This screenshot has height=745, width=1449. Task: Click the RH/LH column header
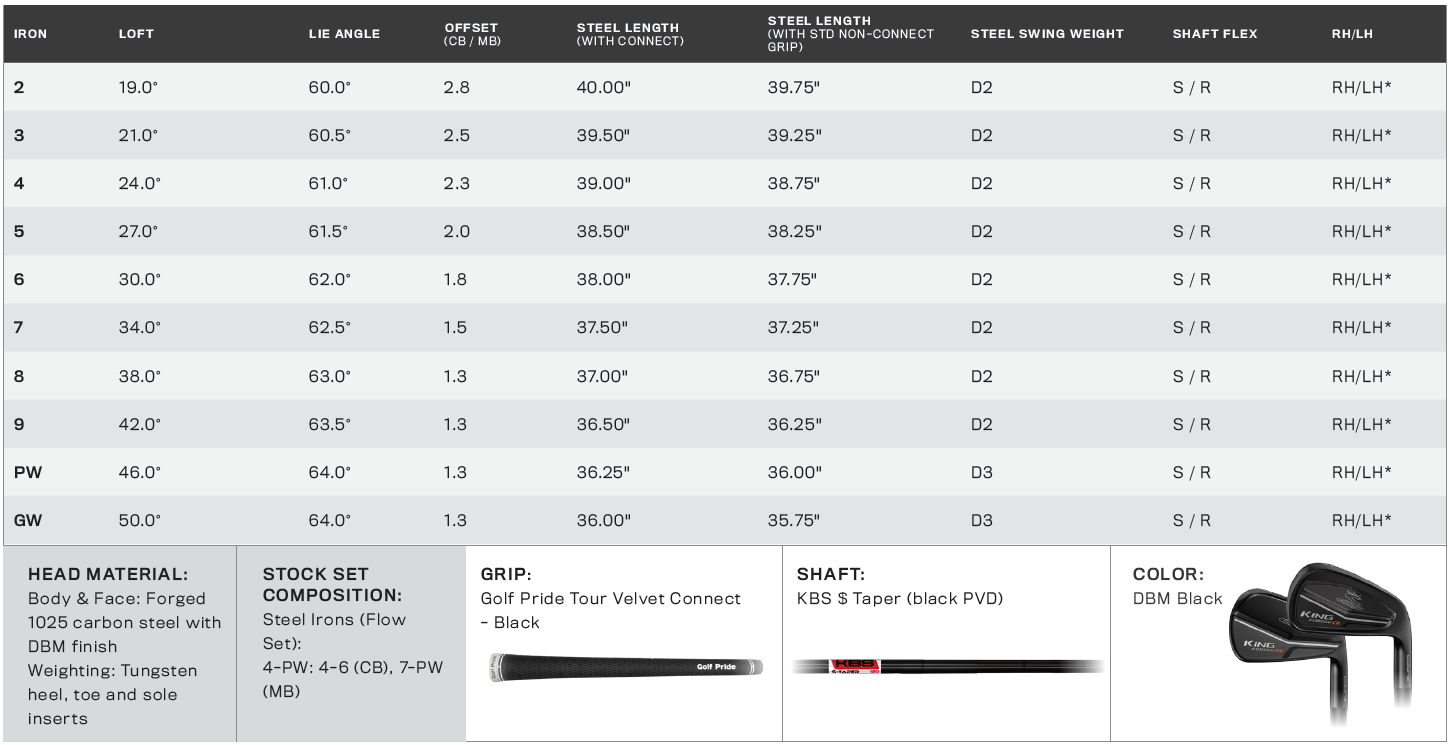point(1352,34)
